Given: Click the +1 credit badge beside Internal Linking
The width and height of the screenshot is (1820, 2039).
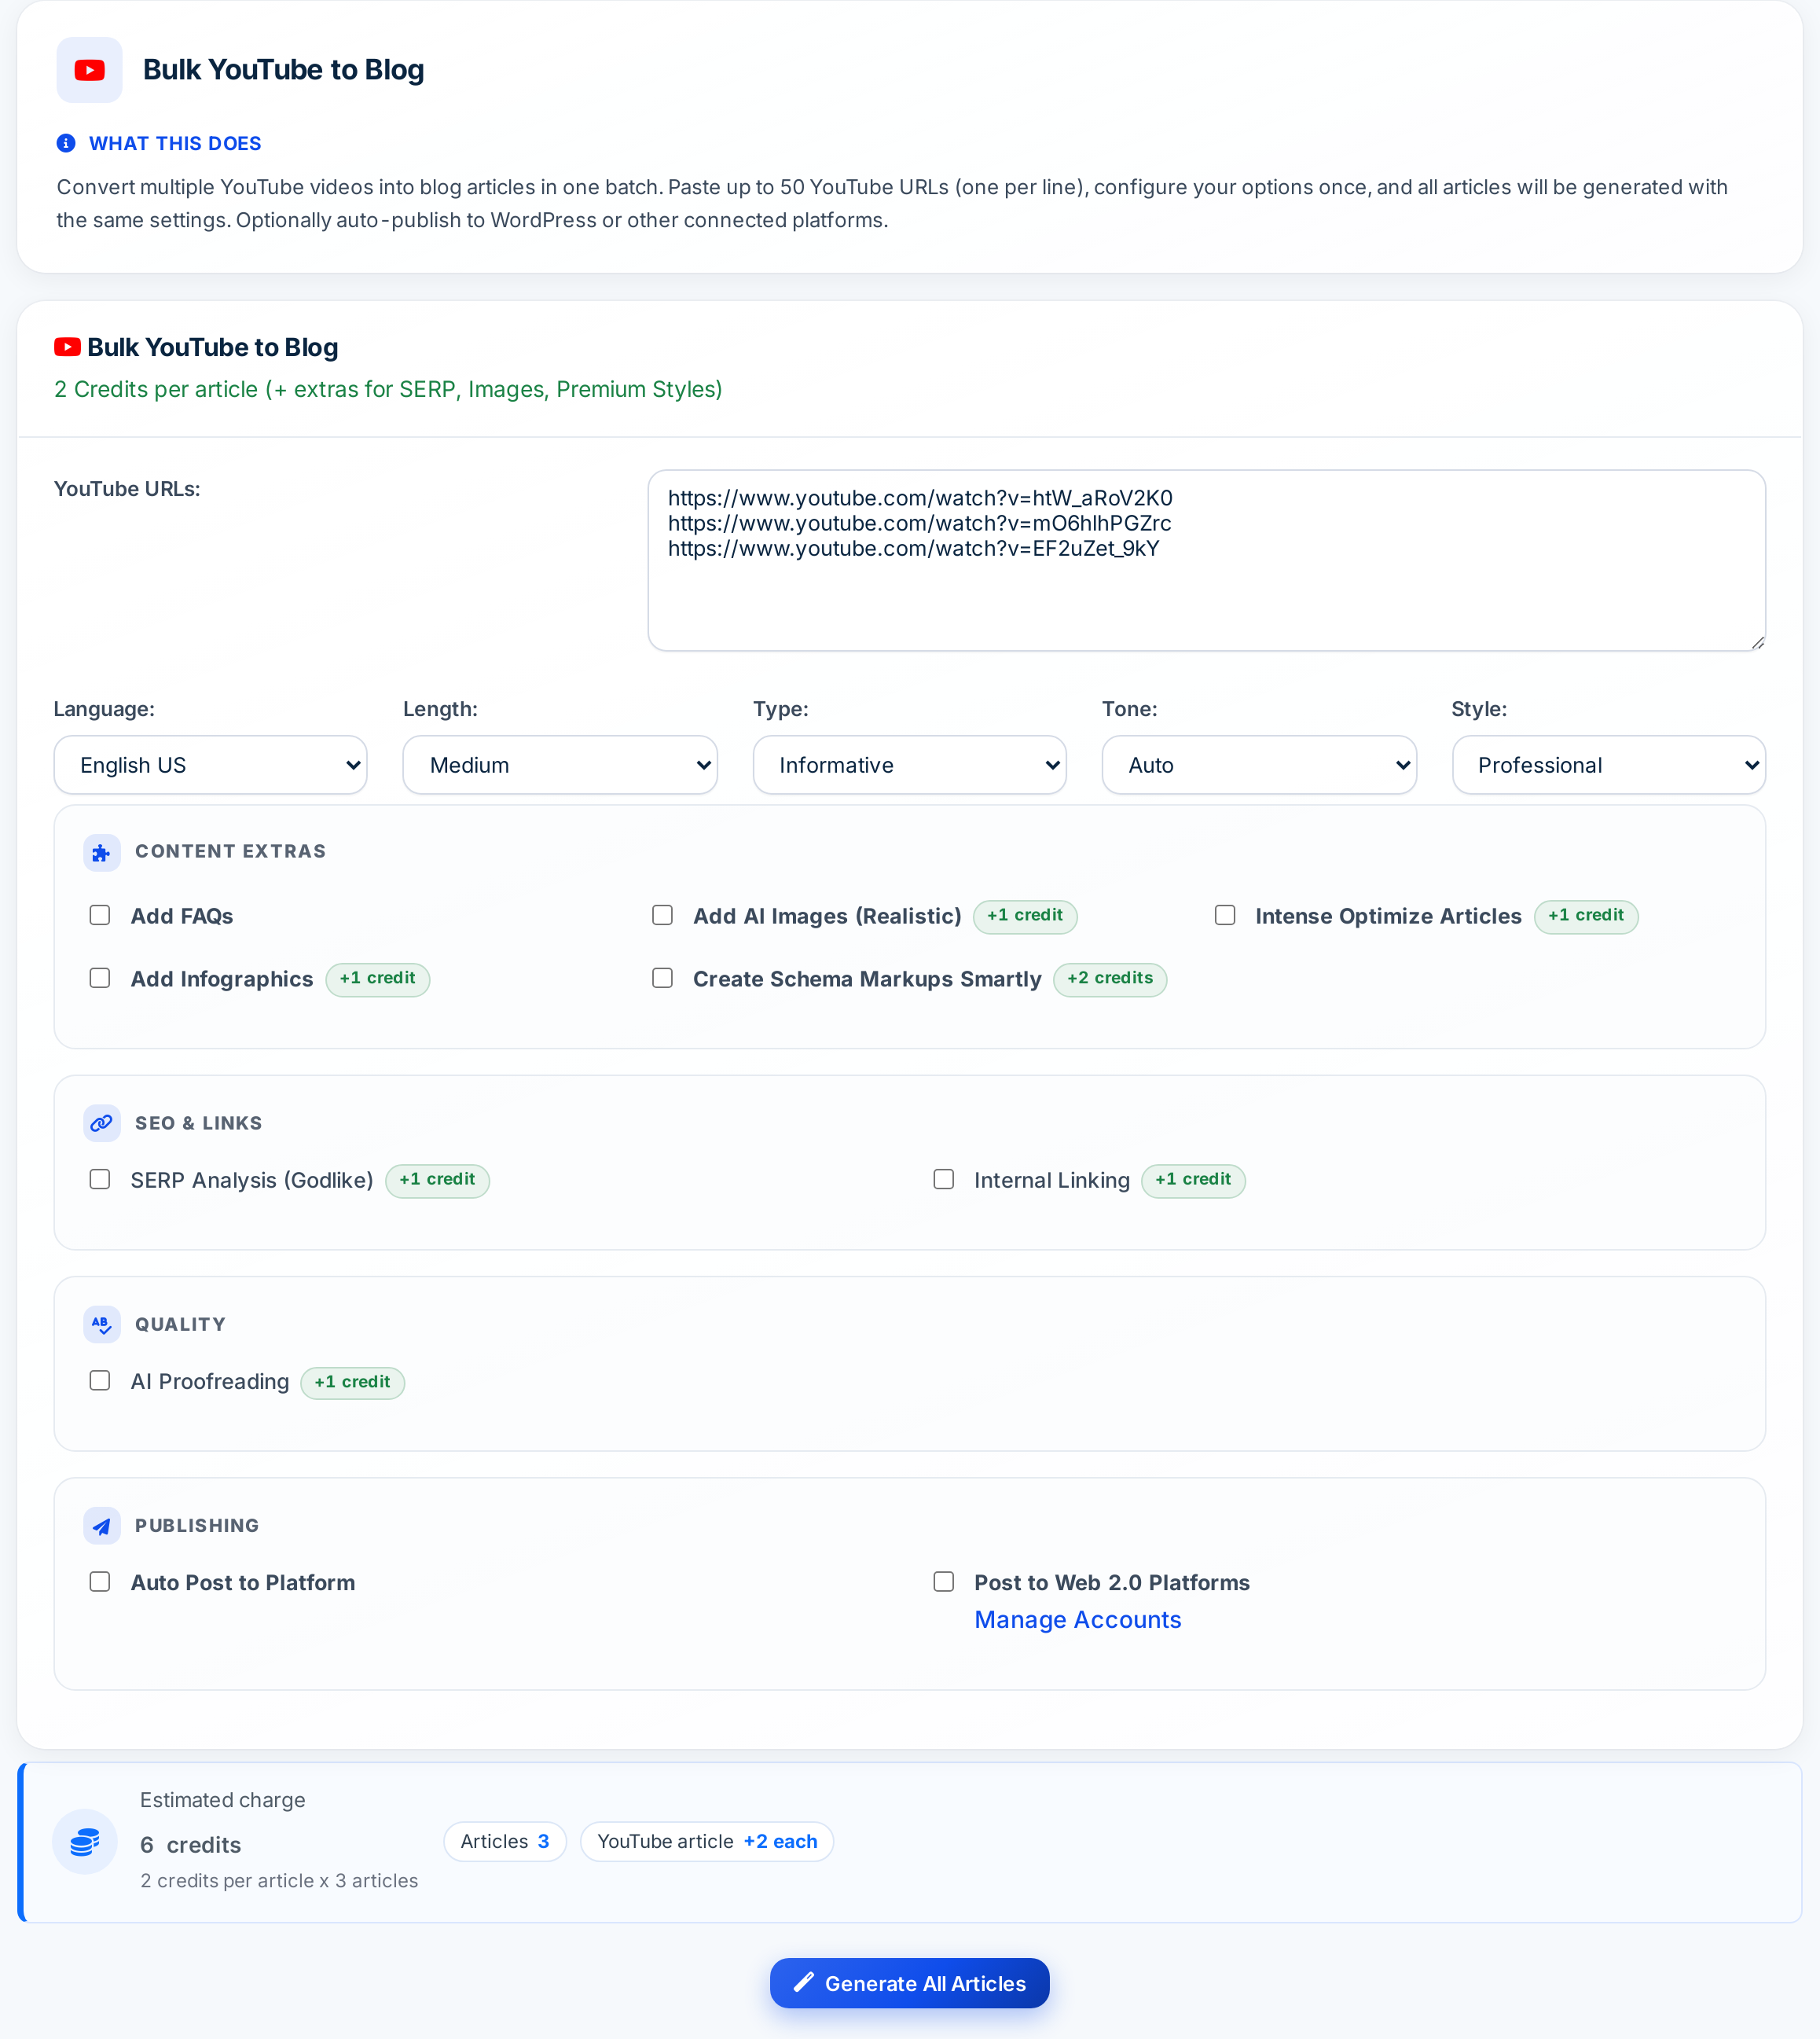Looking at the screenshot, I should tap(1193, 1180).
